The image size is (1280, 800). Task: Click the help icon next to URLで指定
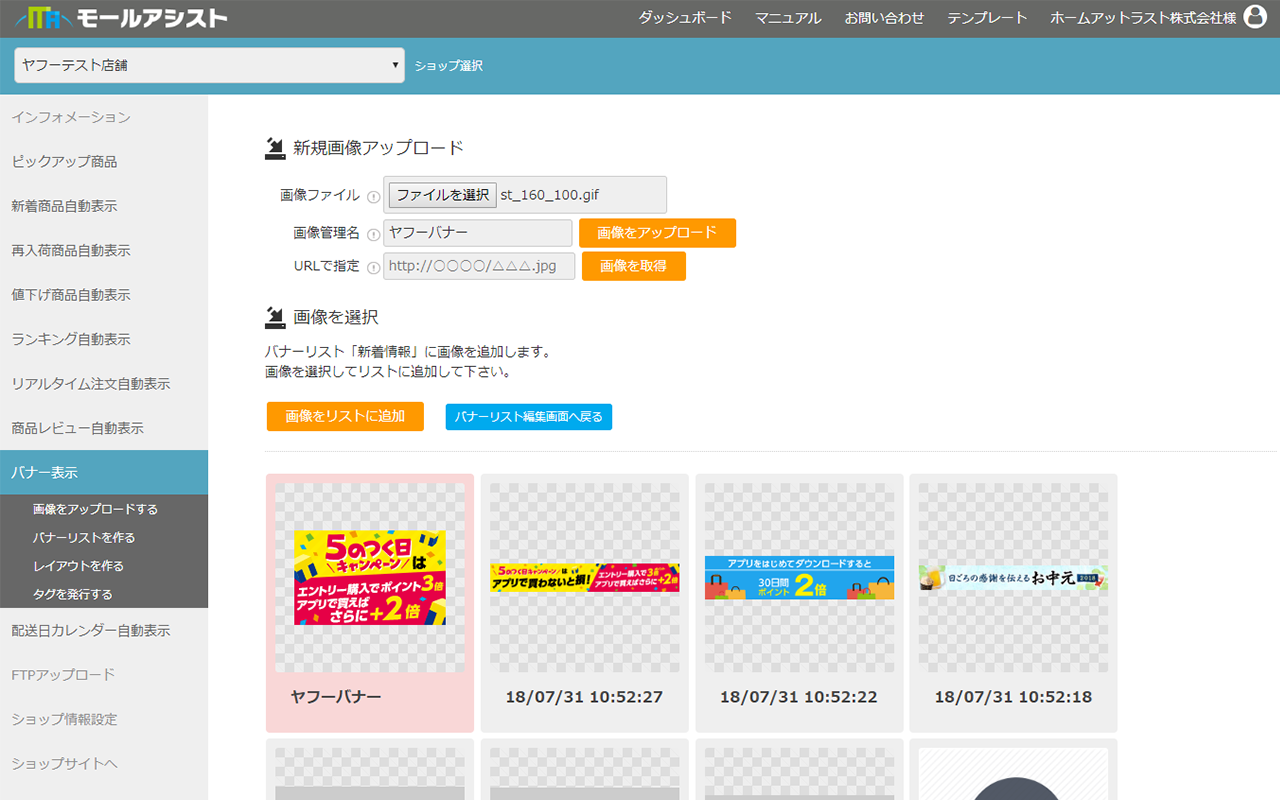click(x=374, y=267)
